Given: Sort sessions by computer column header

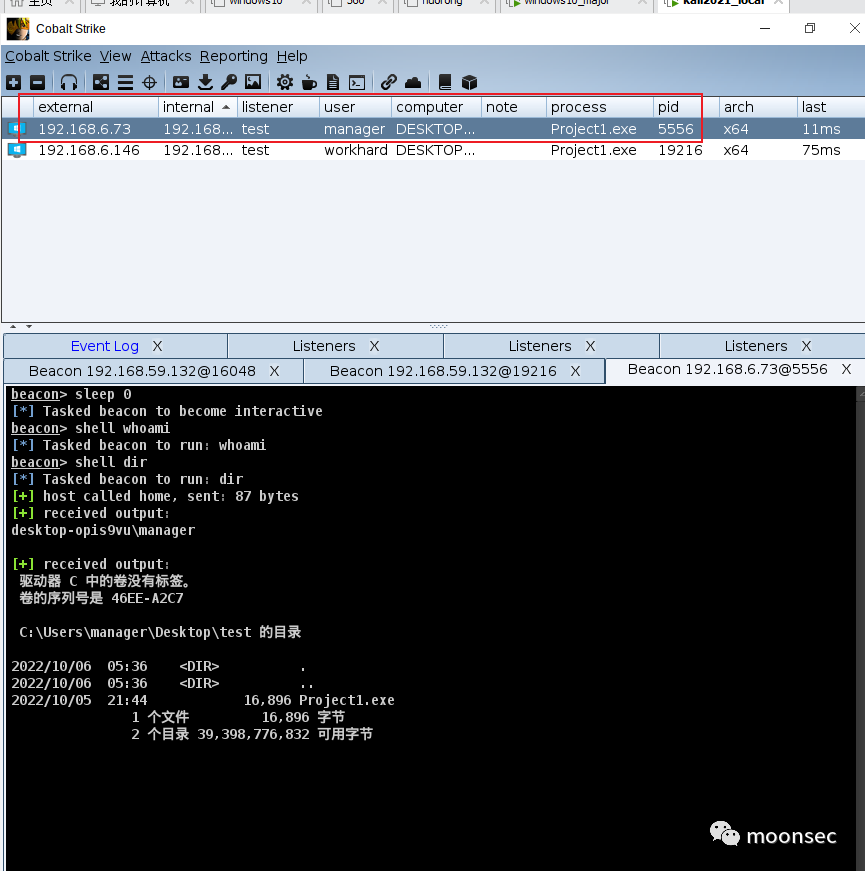Looking at the screenshot, I should [x=437, y=107].
